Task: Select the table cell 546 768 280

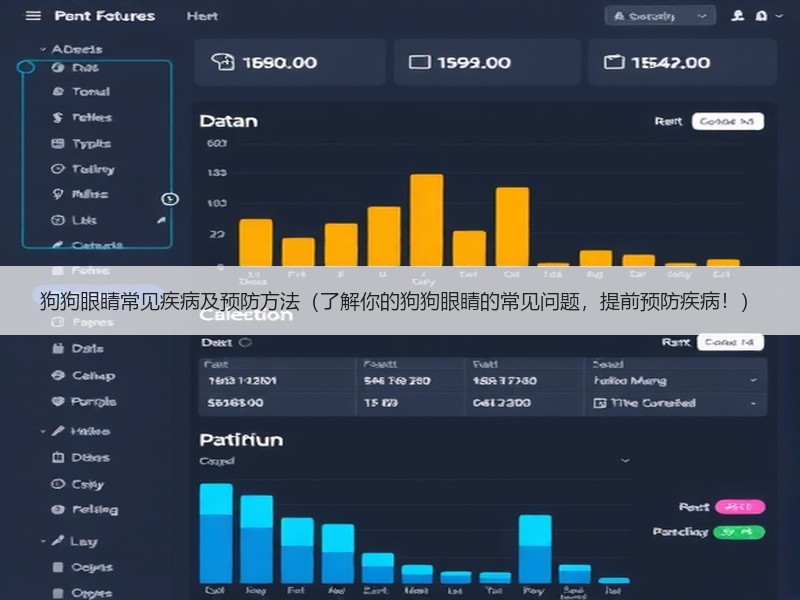Action: coord(397,381)
